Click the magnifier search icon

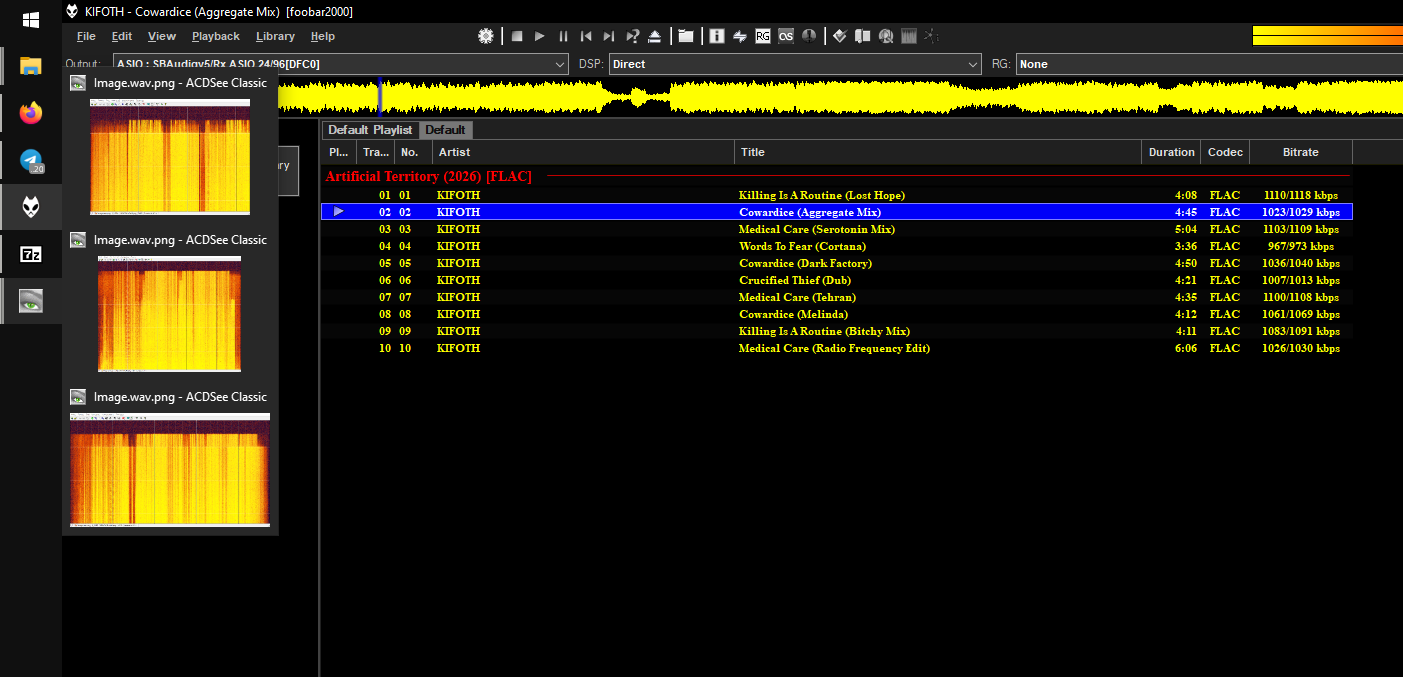tap(886, 36)
